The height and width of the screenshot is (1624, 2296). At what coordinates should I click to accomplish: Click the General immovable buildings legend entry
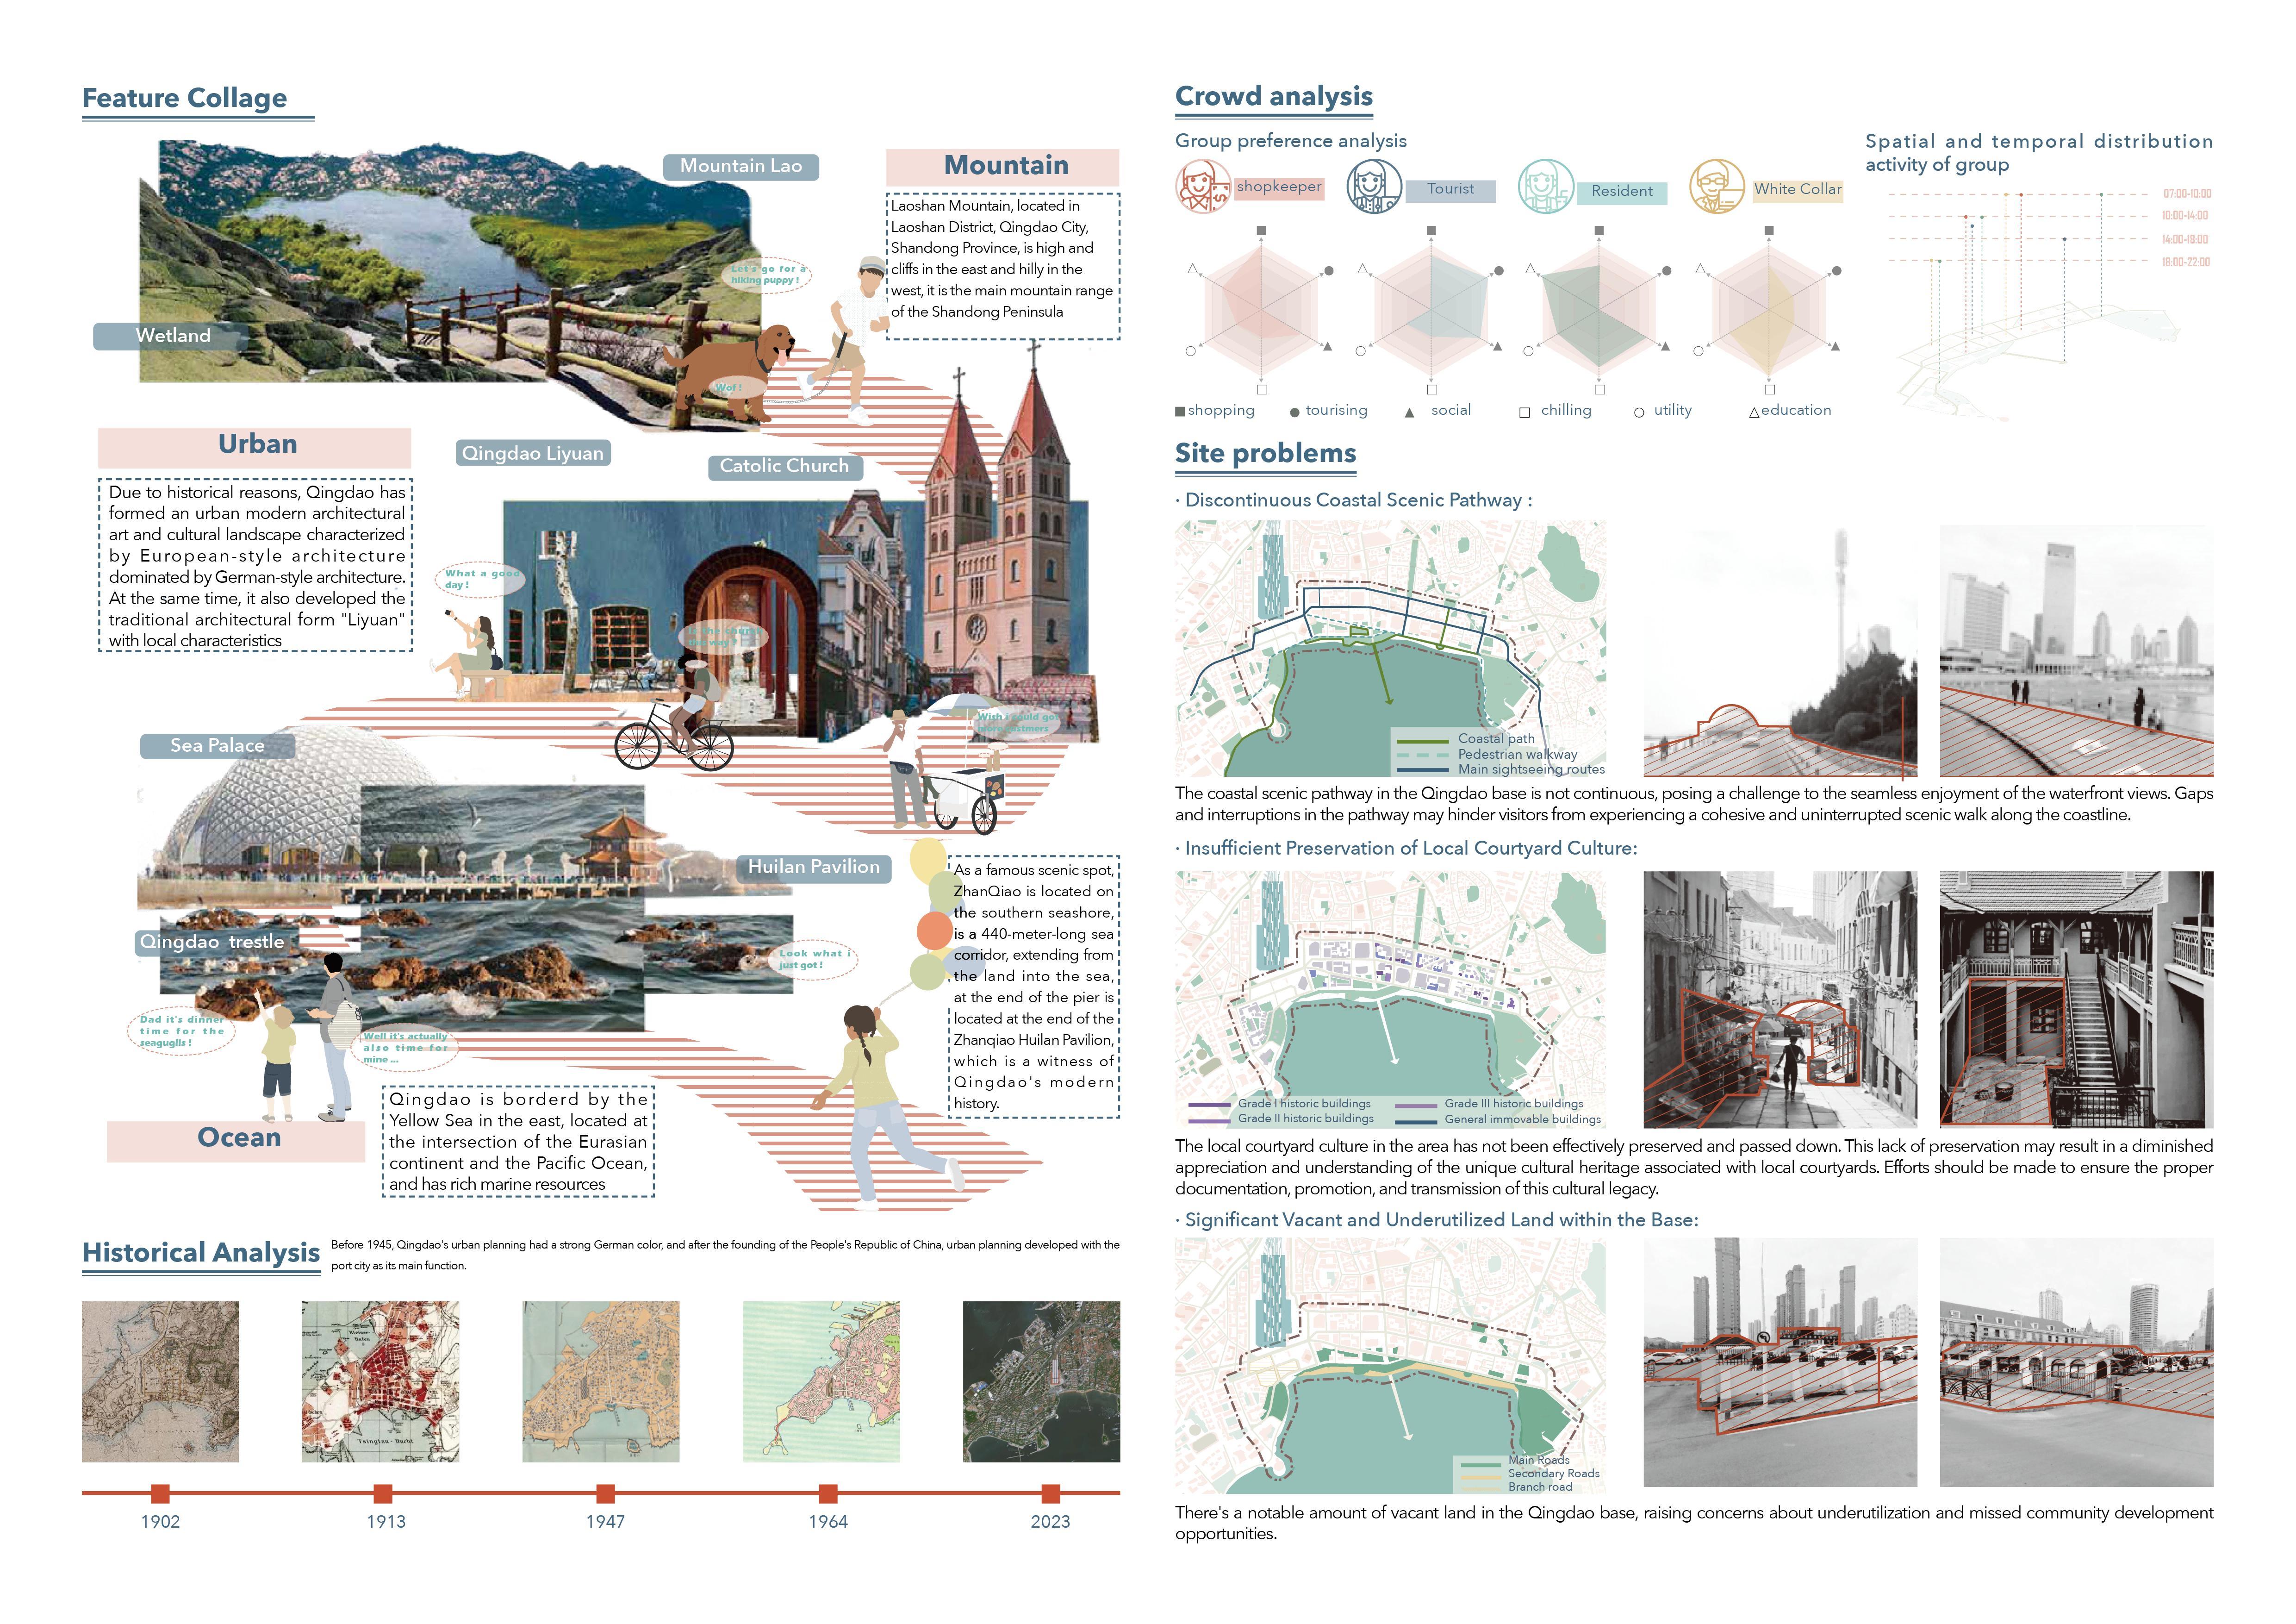click(x=1498, y=1119)
